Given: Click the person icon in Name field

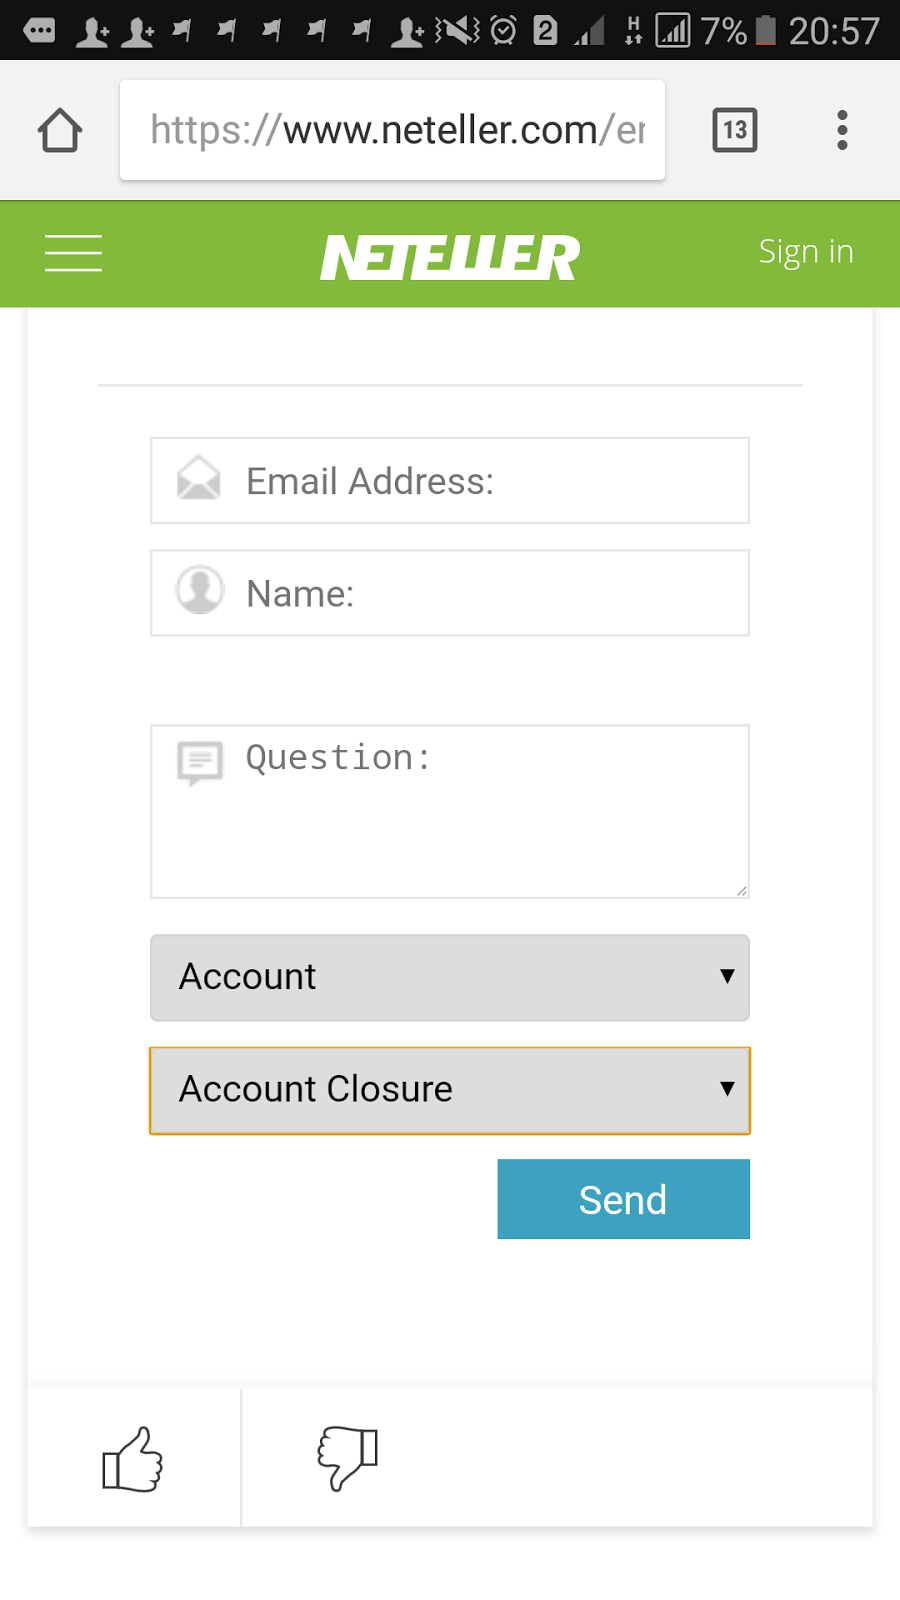Looking at the screenshot, I should [x=200, y=590].
